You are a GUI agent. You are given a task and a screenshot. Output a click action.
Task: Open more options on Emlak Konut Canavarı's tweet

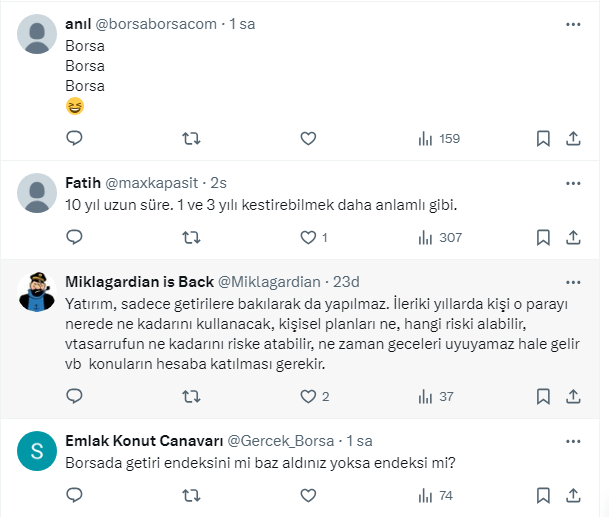click(x=572, y=440)
